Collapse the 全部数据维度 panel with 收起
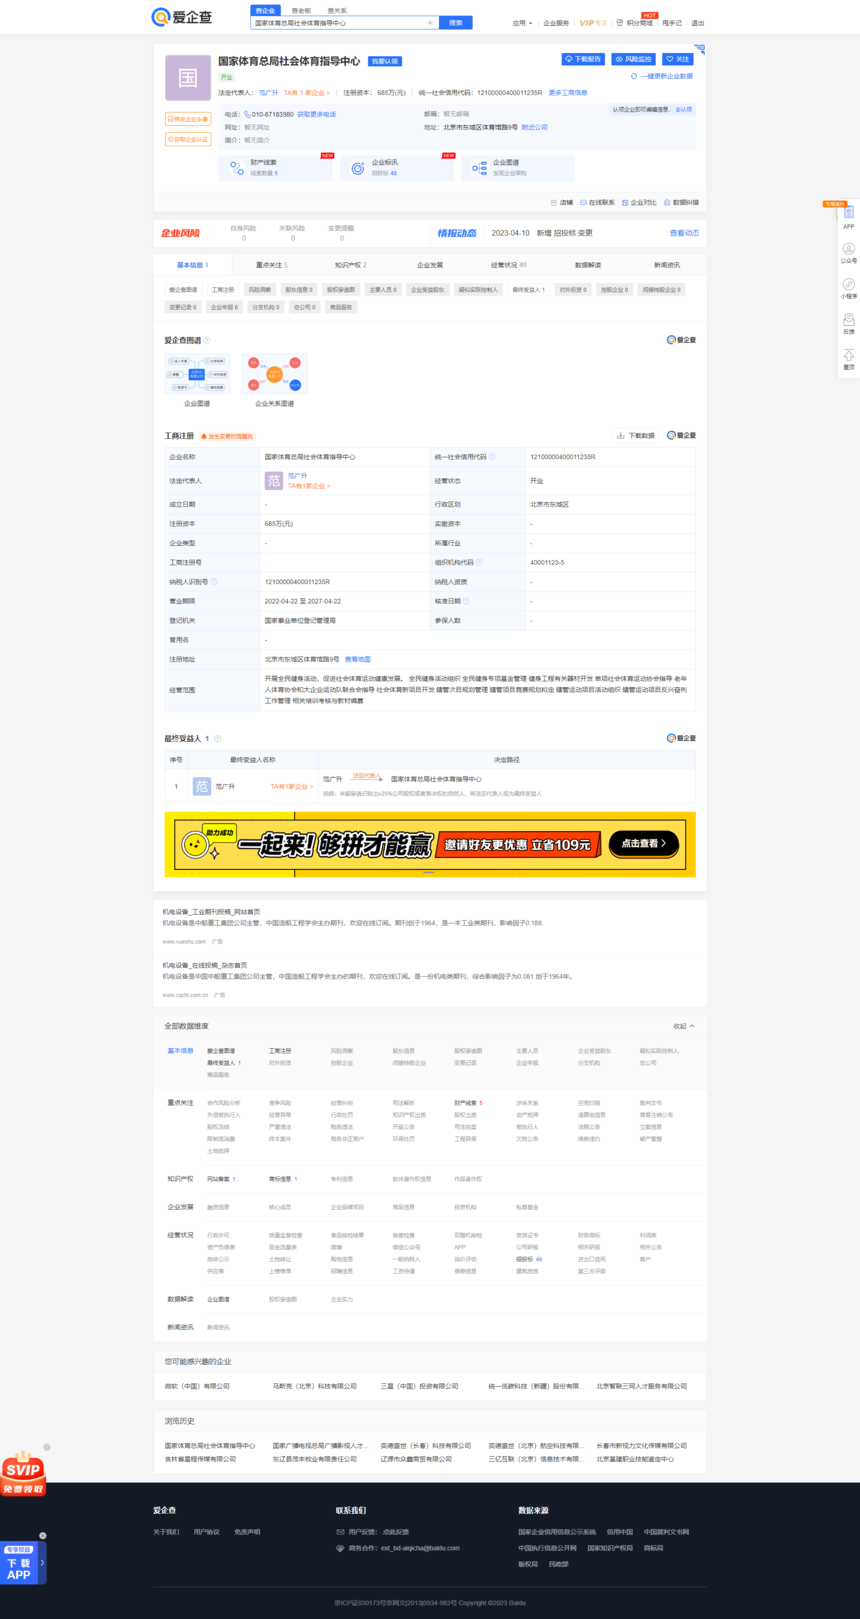This screenshot has width=860, height=1619. (x=684, y=1026)
